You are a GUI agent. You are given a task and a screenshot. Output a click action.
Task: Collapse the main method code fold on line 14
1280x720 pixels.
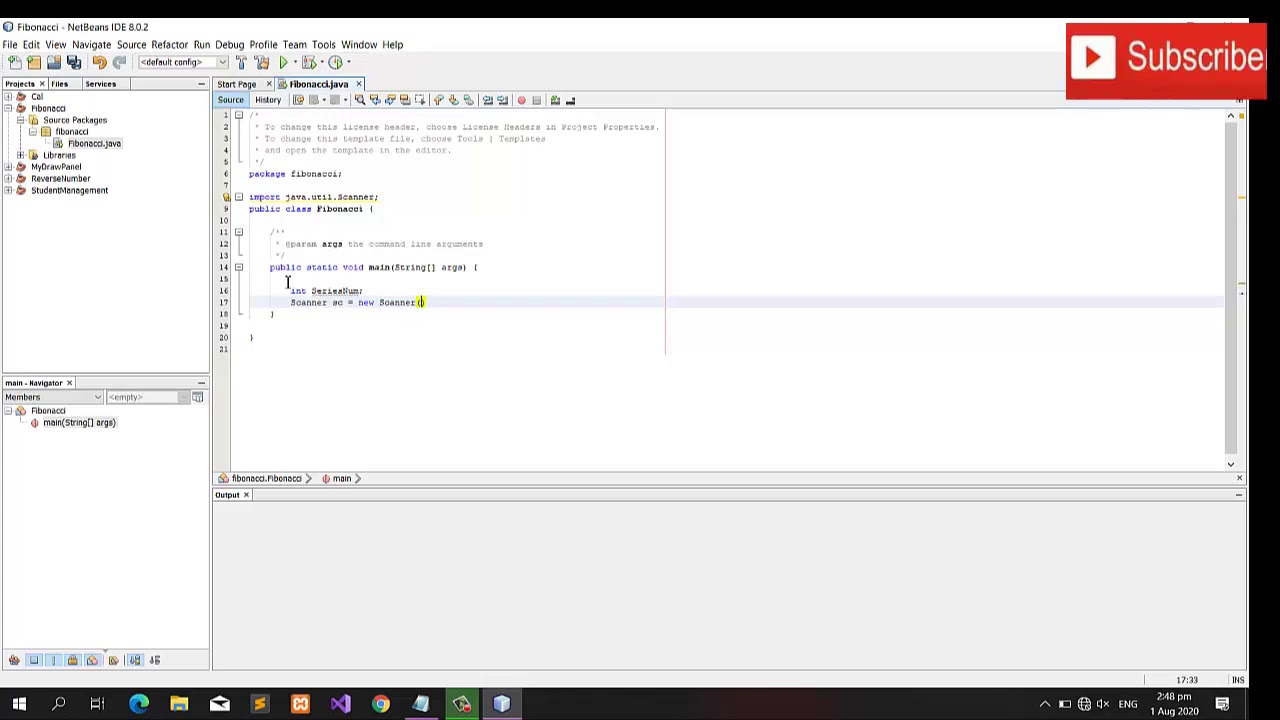(238, 267)
